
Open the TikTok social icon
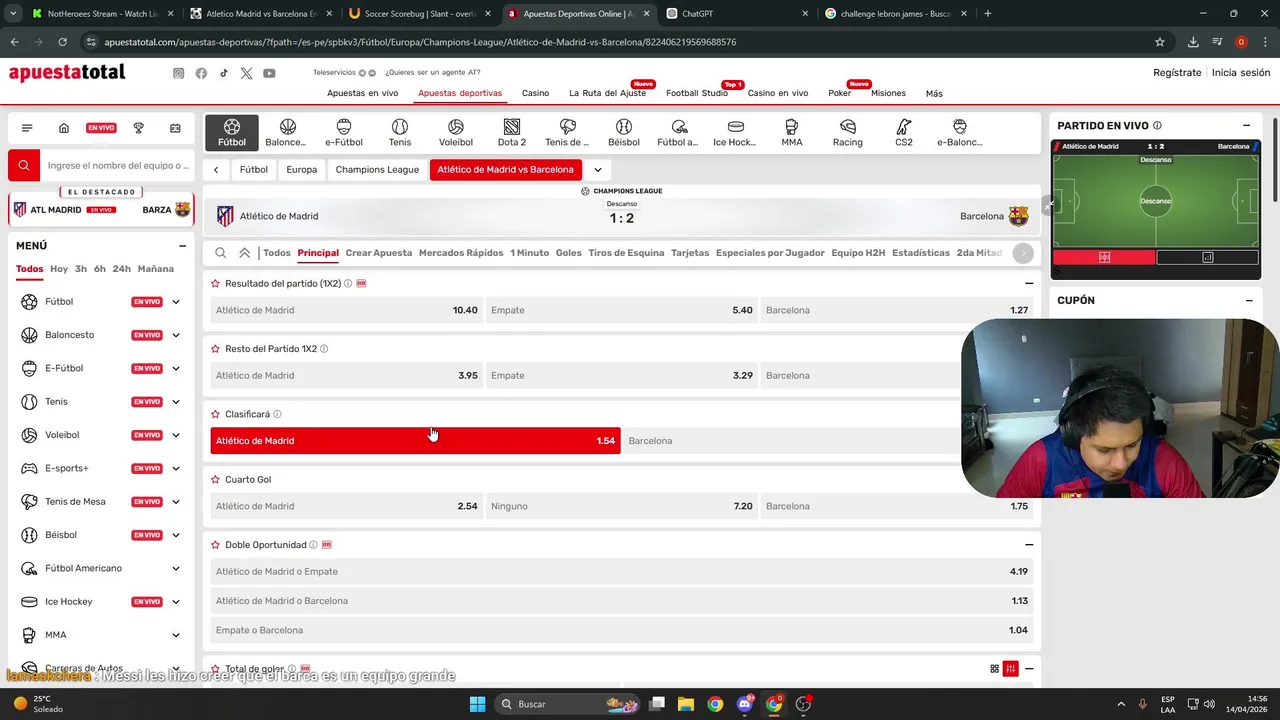click(224, 73)
